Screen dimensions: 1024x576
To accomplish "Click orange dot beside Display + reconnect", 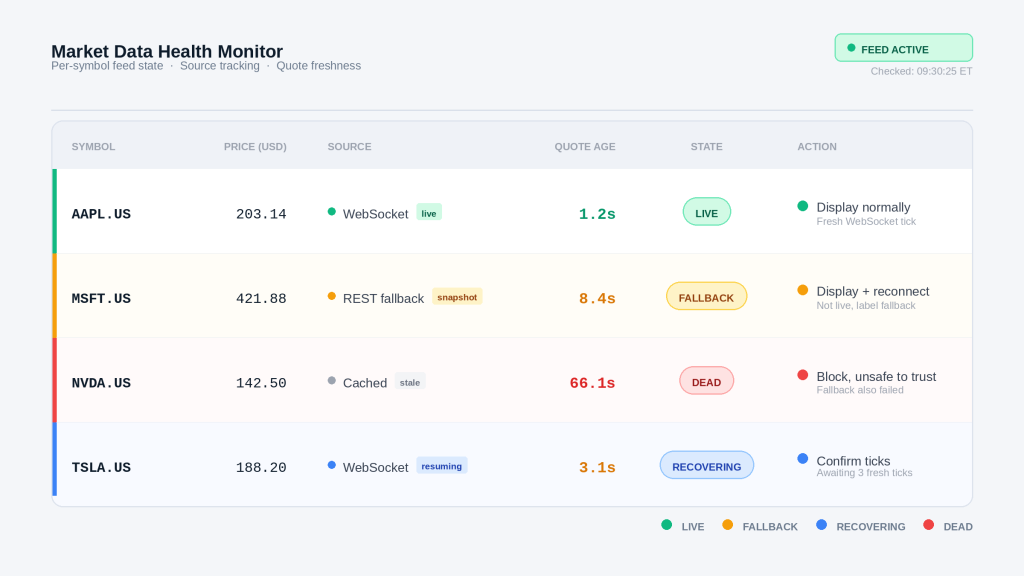I will pyautogui.click(x=803, y=291).
